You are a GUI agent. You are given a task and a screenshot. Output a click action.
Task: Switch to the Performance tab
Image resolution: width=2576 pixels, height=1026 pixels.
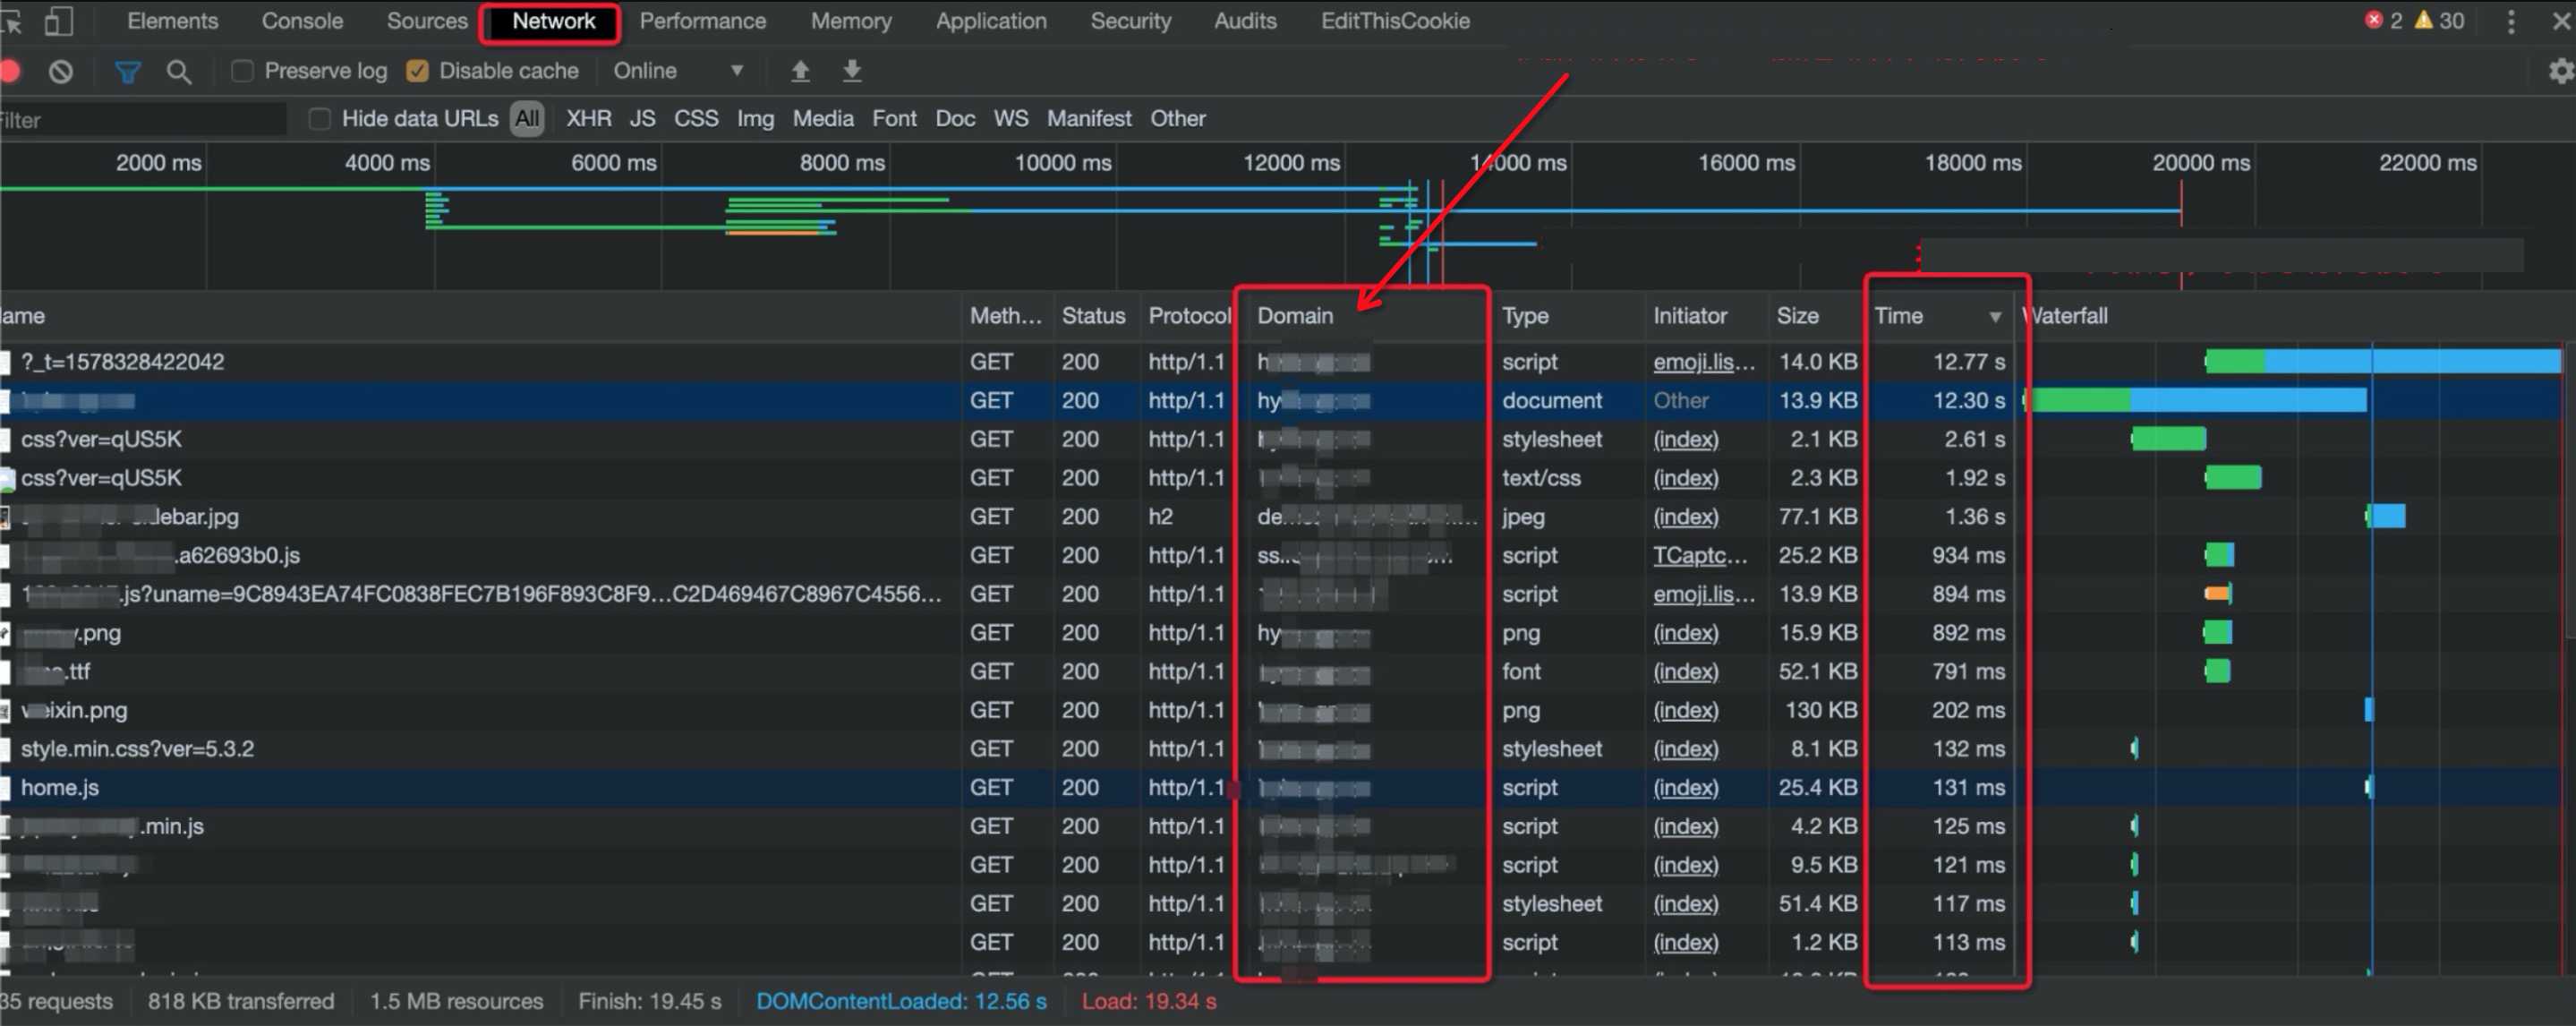(x=702, y=21)
